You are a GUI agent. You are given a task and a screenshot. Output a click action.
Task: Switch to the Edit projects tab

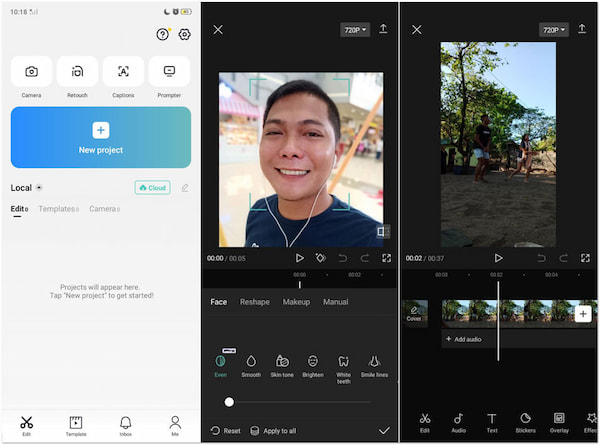click(19, 209)
